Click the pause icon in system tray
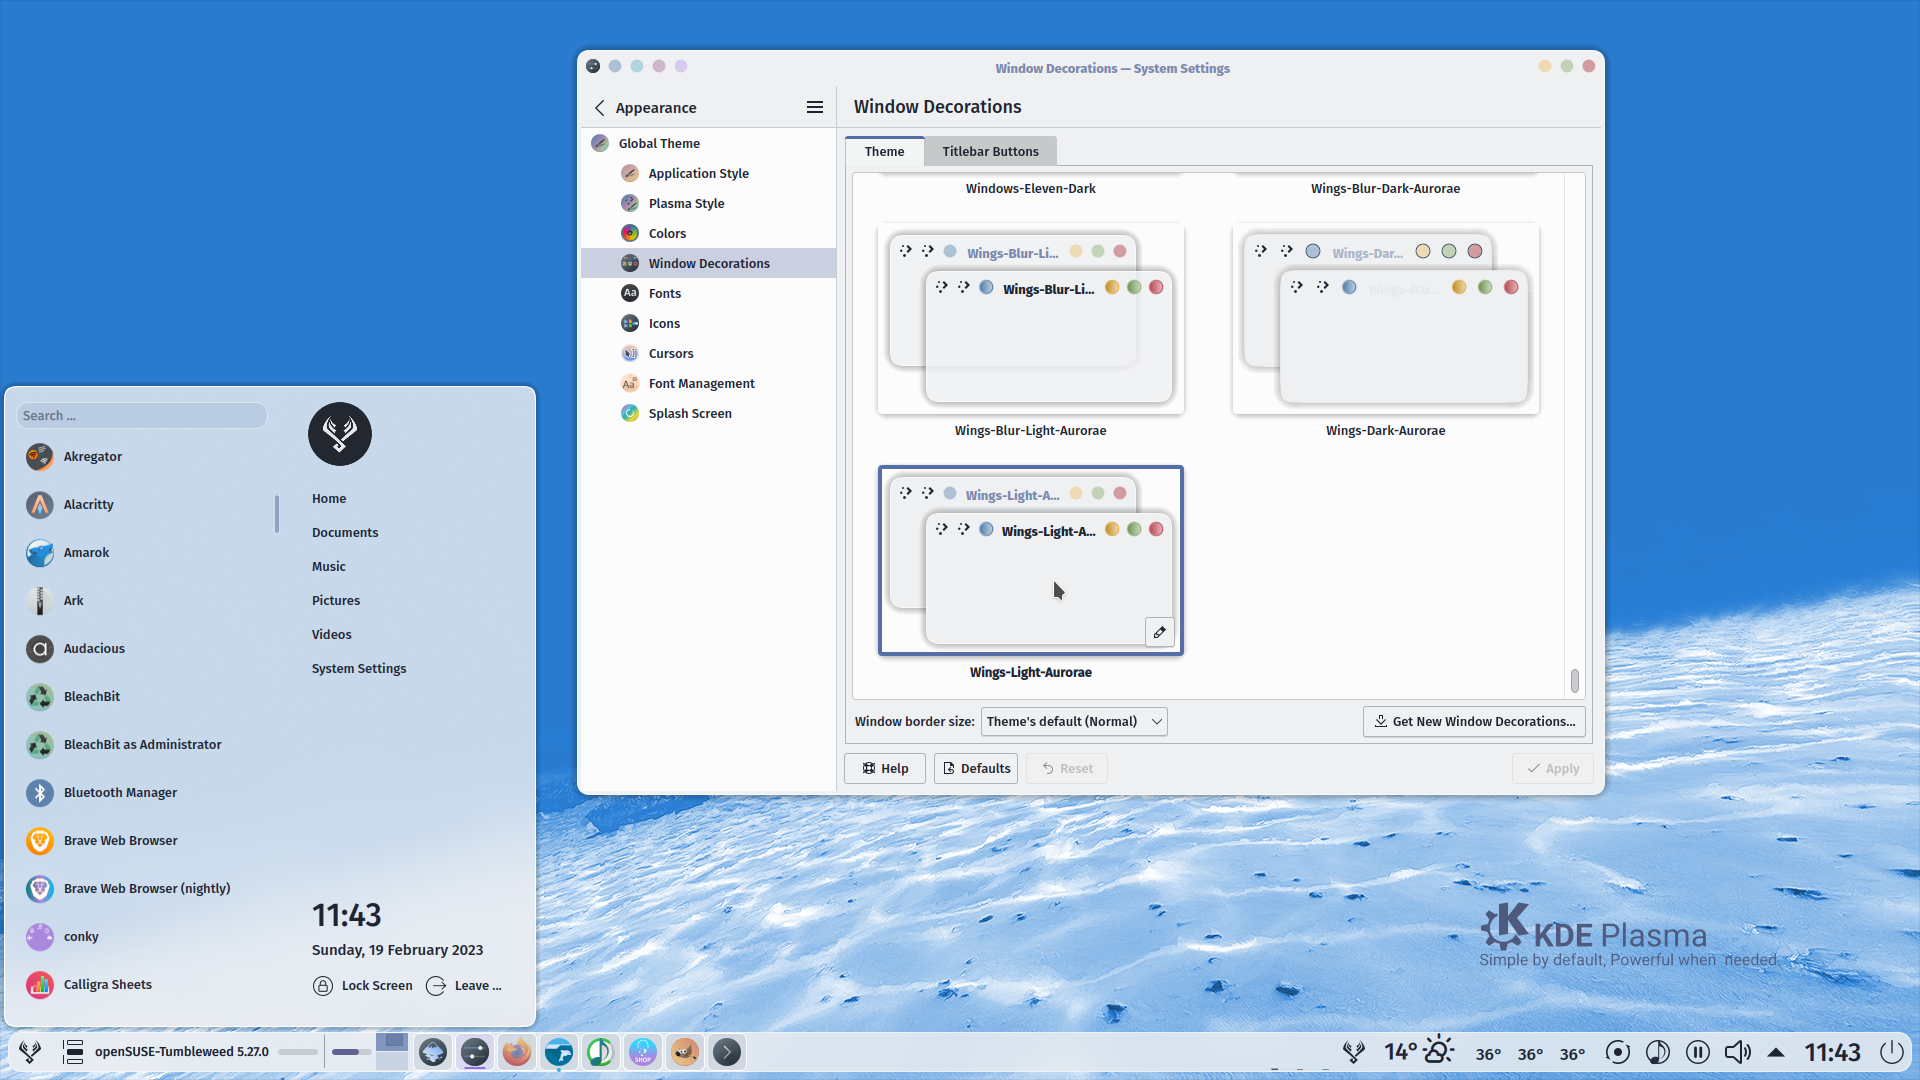The height and width of the screenshot is (1080, 1920). [x=1698, y=1052]
